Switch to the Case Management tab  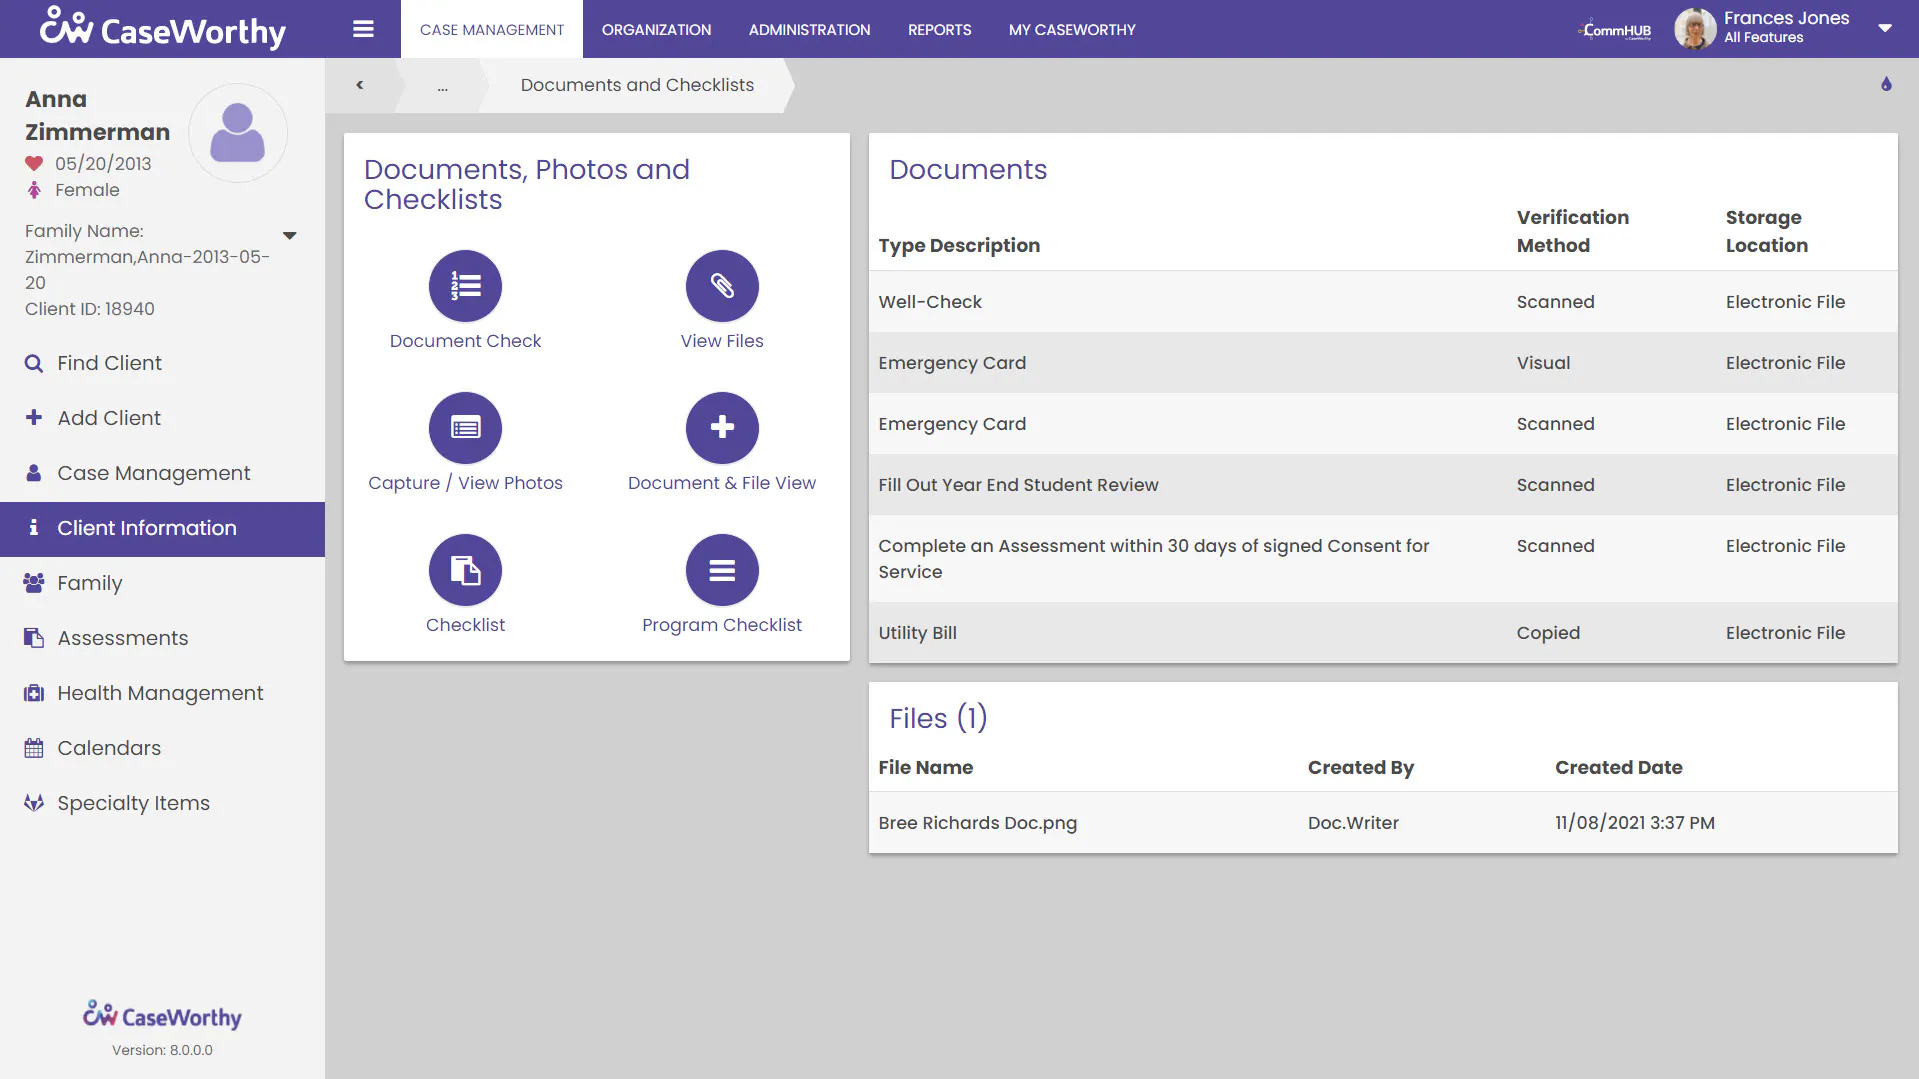(492, 29)
